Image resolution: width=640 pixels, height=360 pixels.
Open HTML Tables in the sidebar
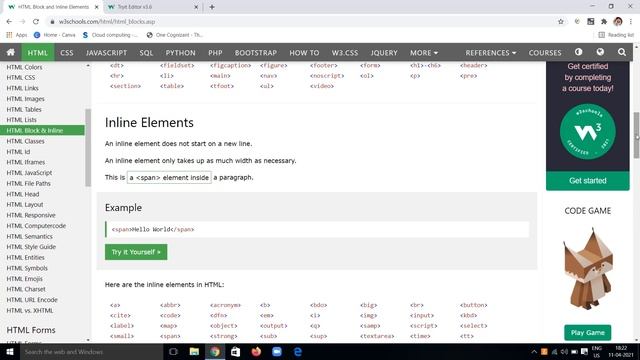[24, 109]
